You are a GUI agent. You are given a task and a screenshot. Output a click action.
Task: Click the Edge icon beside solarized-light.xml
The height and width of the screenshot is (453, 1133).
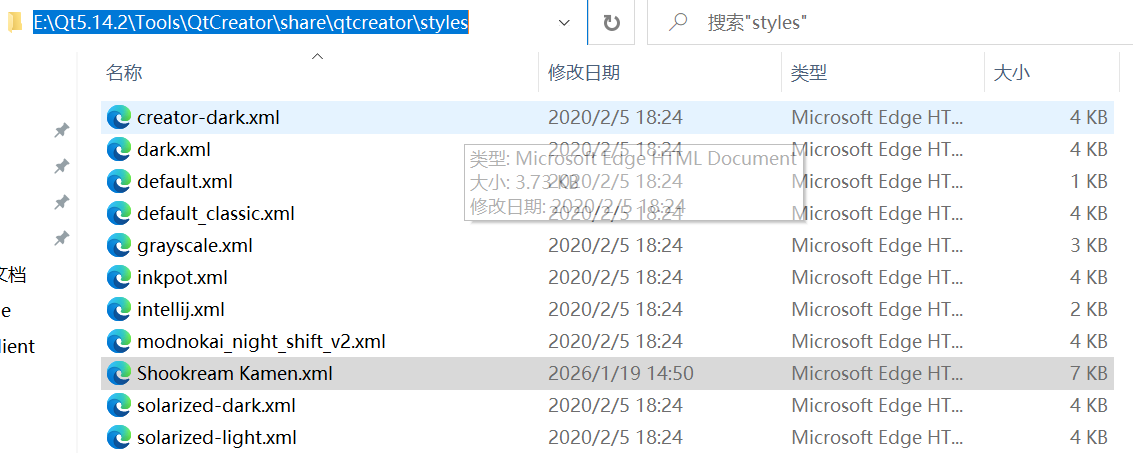(x=119, y=437)
